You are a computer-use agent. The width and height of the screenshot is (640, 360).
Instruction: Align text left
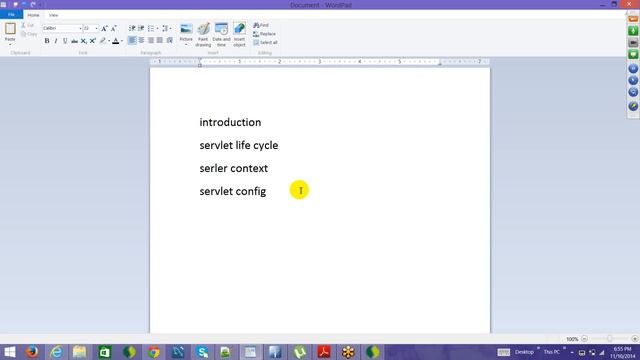click(132, 40)
